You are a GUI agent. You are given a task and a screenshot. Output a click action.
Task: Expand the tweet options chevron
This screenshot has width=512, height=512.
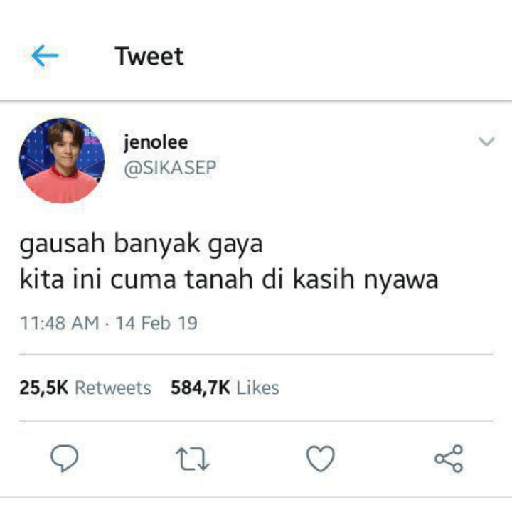point(486,141)
